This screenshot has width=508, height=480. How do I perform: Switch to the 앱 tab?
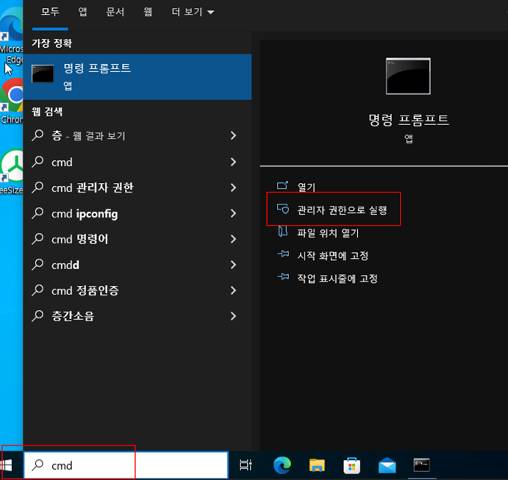pyautogui.click(x=82, y=12)
